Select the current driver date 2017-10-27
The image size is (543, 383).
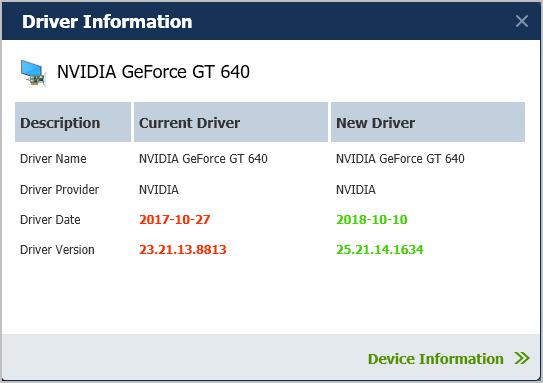tap(175, 219)
